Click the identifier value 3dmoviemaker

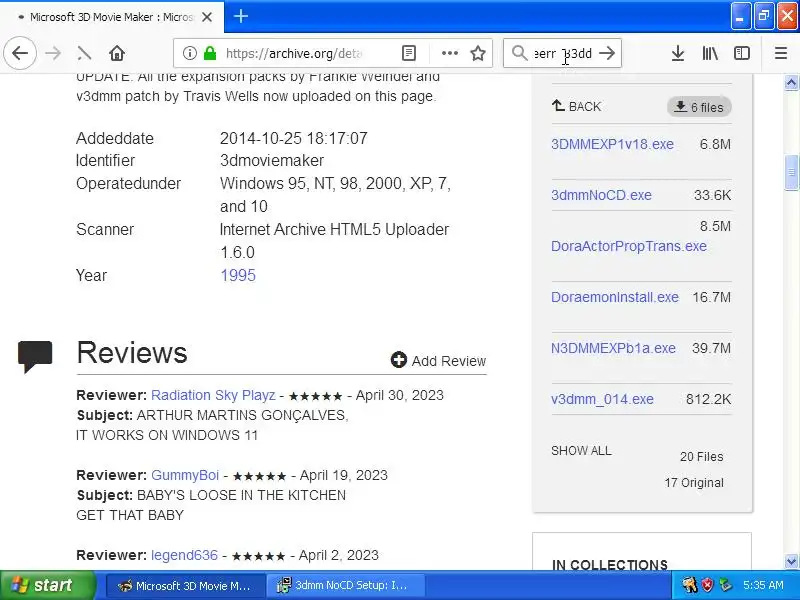271,161
